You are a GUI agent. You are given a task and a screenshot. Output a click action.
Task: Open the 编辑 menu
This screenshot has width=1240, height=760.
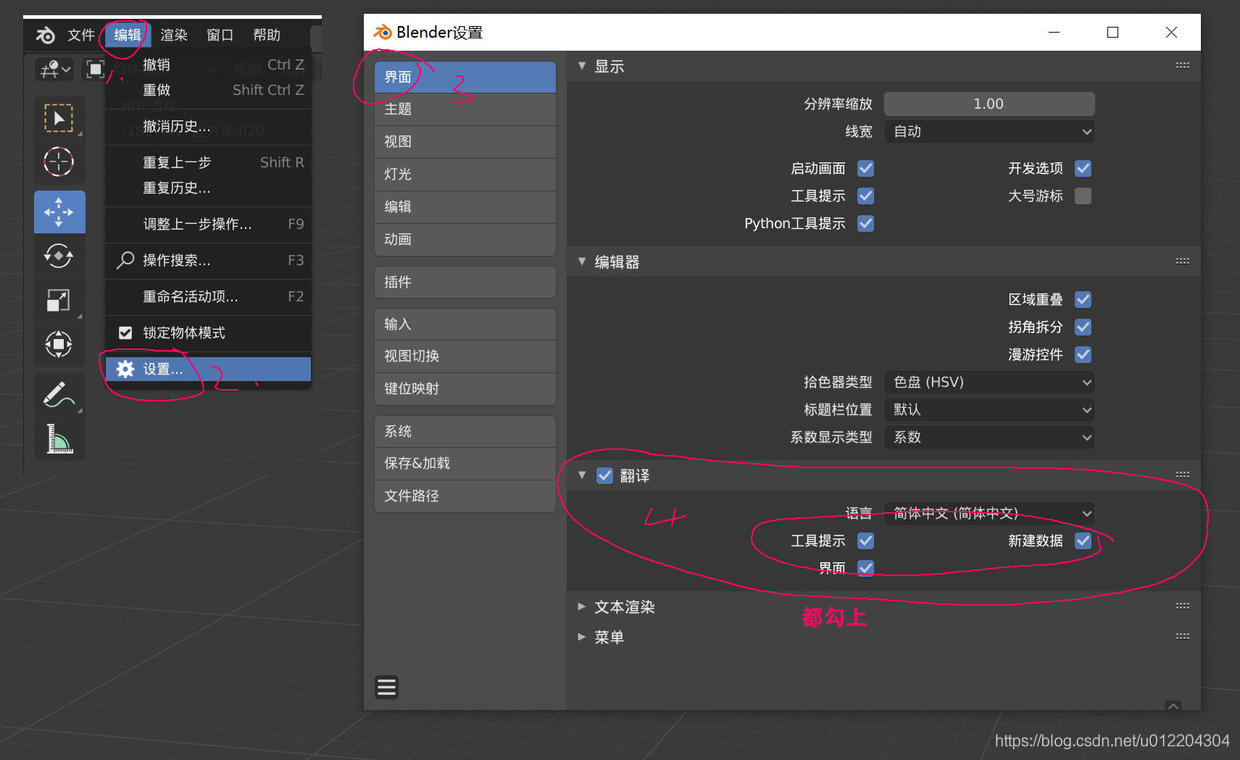click(x=127, y=35)
